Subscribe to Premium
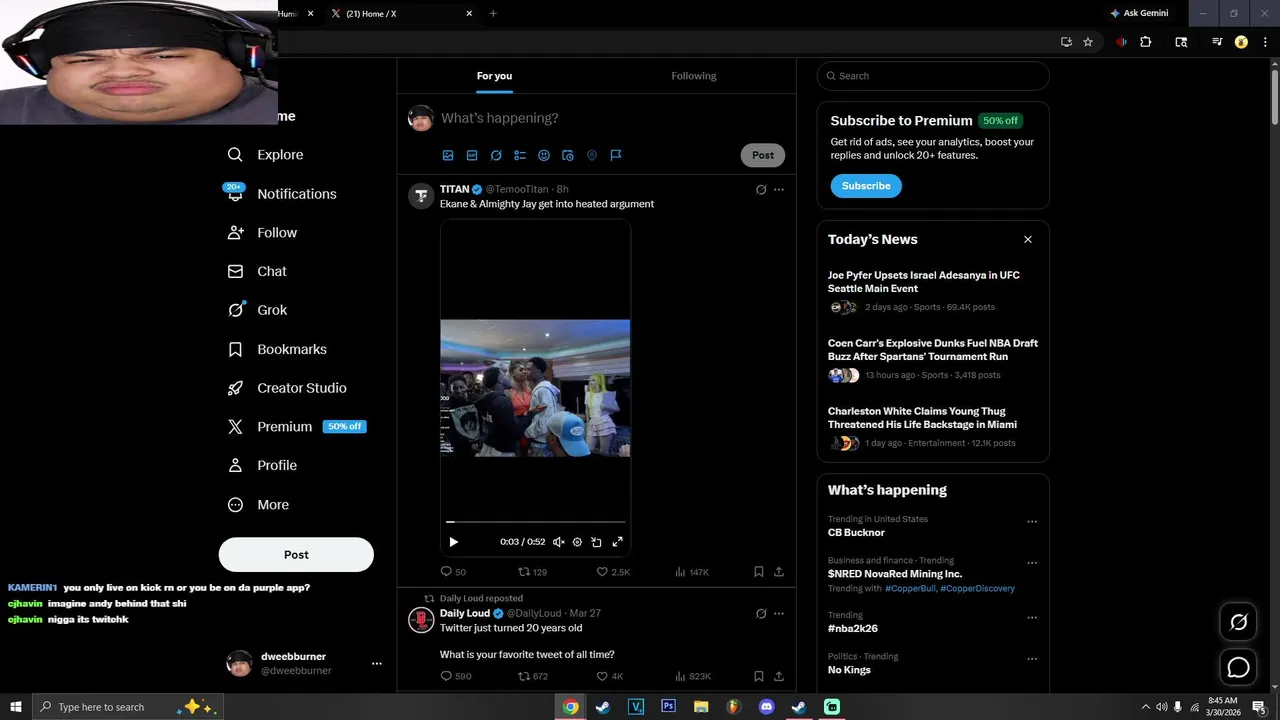 [866, 186]
